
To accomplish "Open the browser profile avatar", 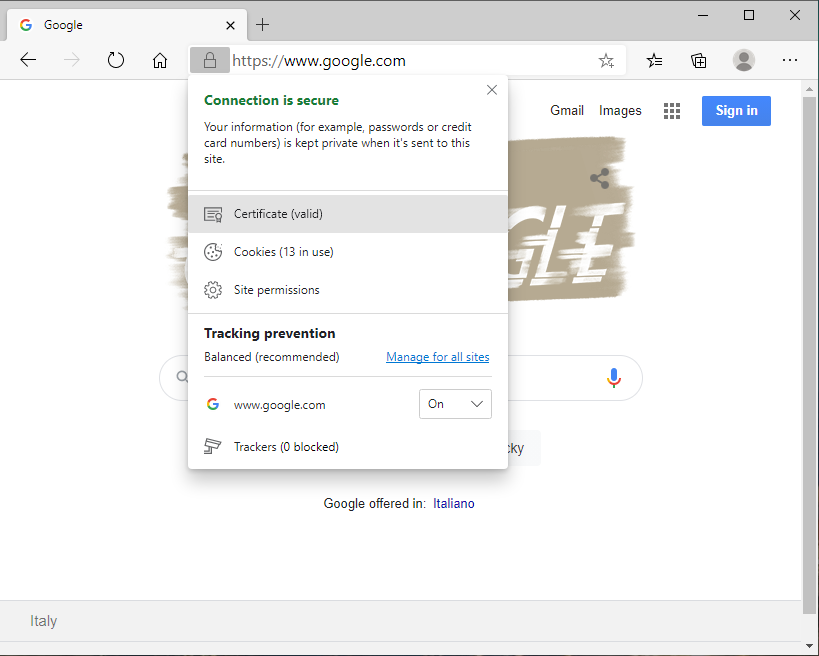I will [744, 60].
